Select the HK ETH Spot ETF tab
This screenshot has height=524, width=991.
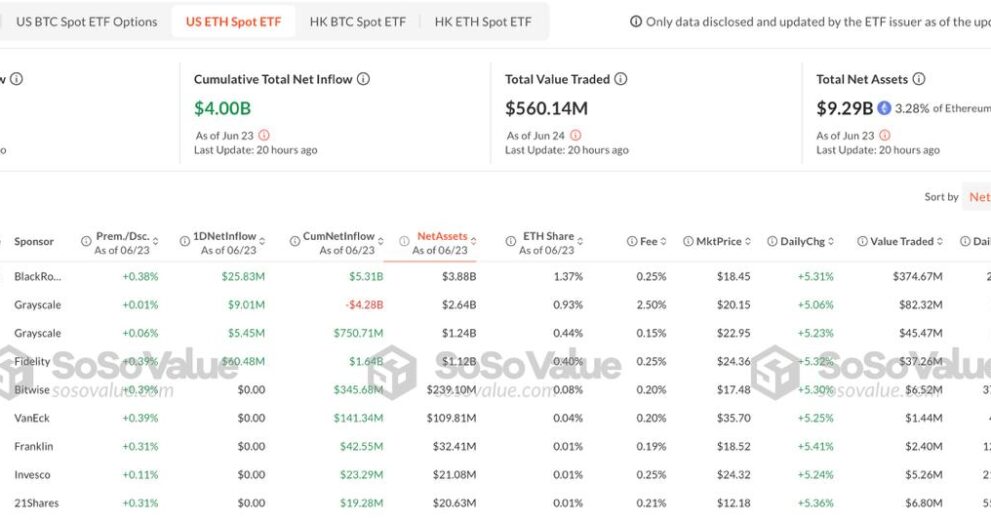[483, 21]
